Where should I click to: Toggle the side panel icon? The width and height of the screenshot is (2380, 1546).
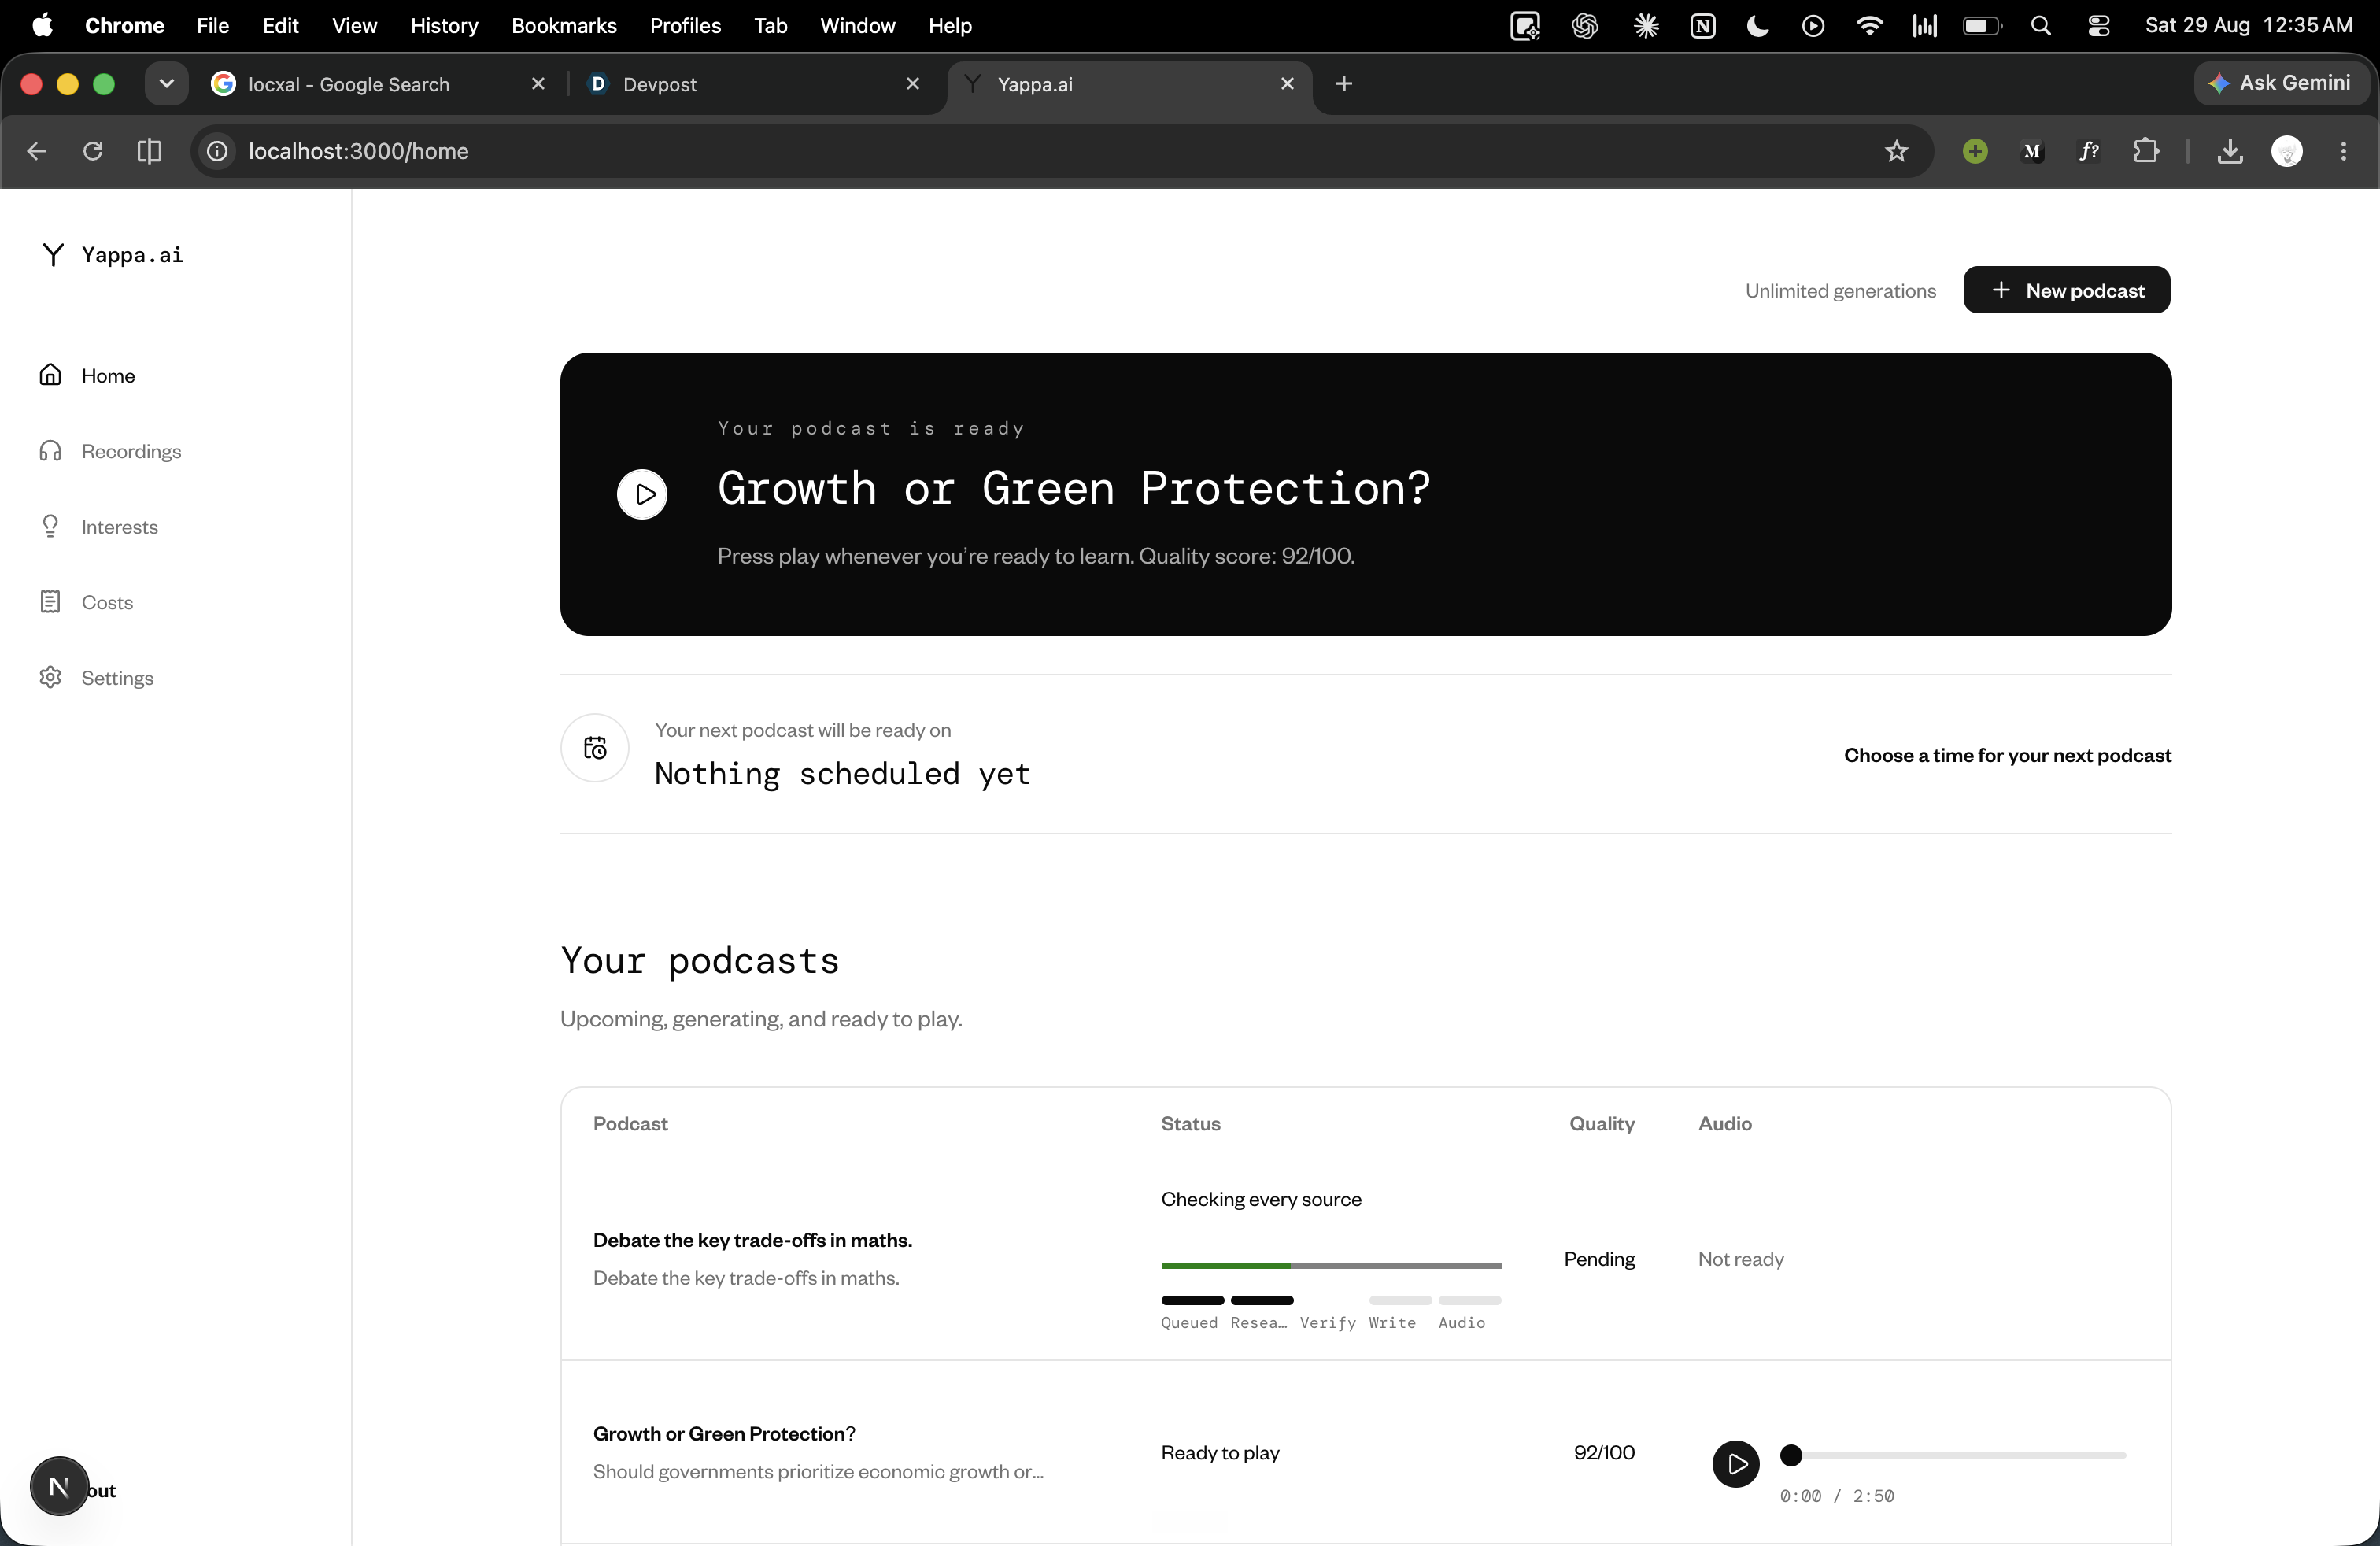(149, 151)
